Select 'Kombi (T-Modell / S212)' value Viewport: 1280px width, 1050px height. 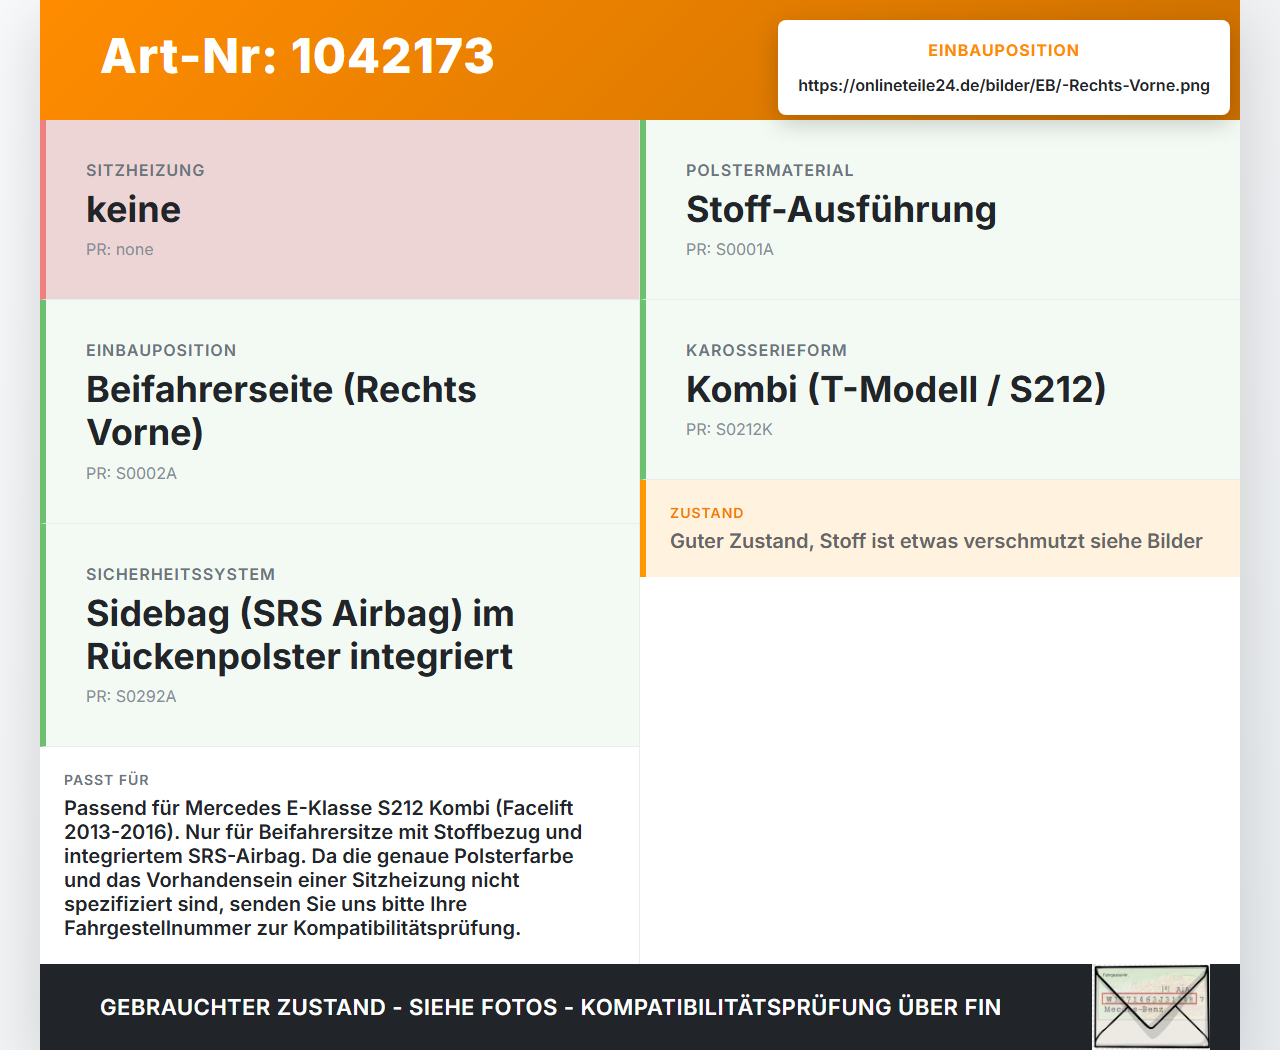click(x=896, y=389)
